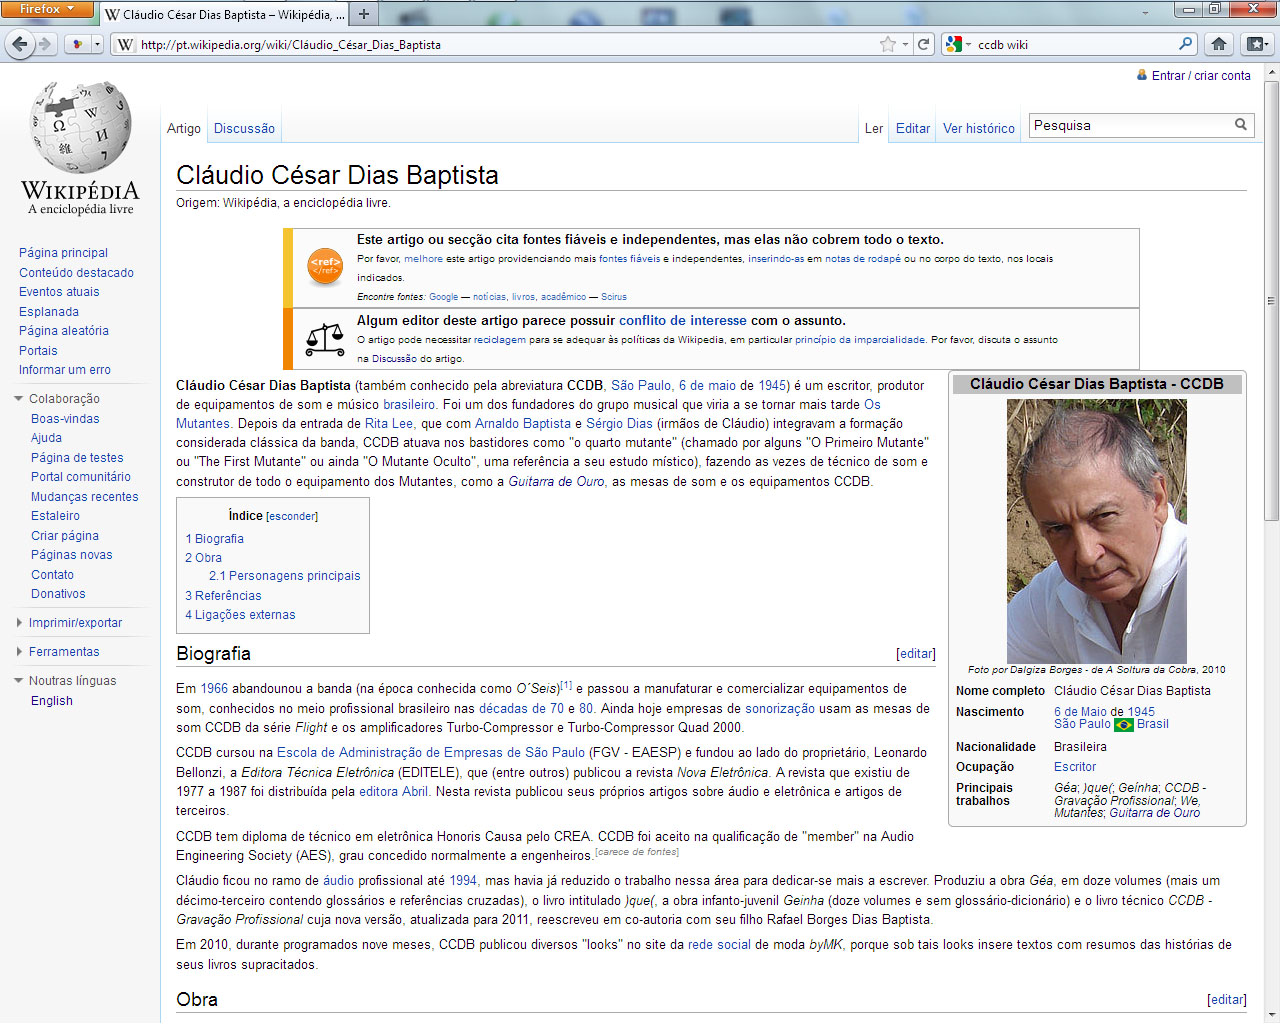The width and height of the screenshot is (1280, 1024).
Task: Open the Firefox menu dropdown
Action: (46, 9)
